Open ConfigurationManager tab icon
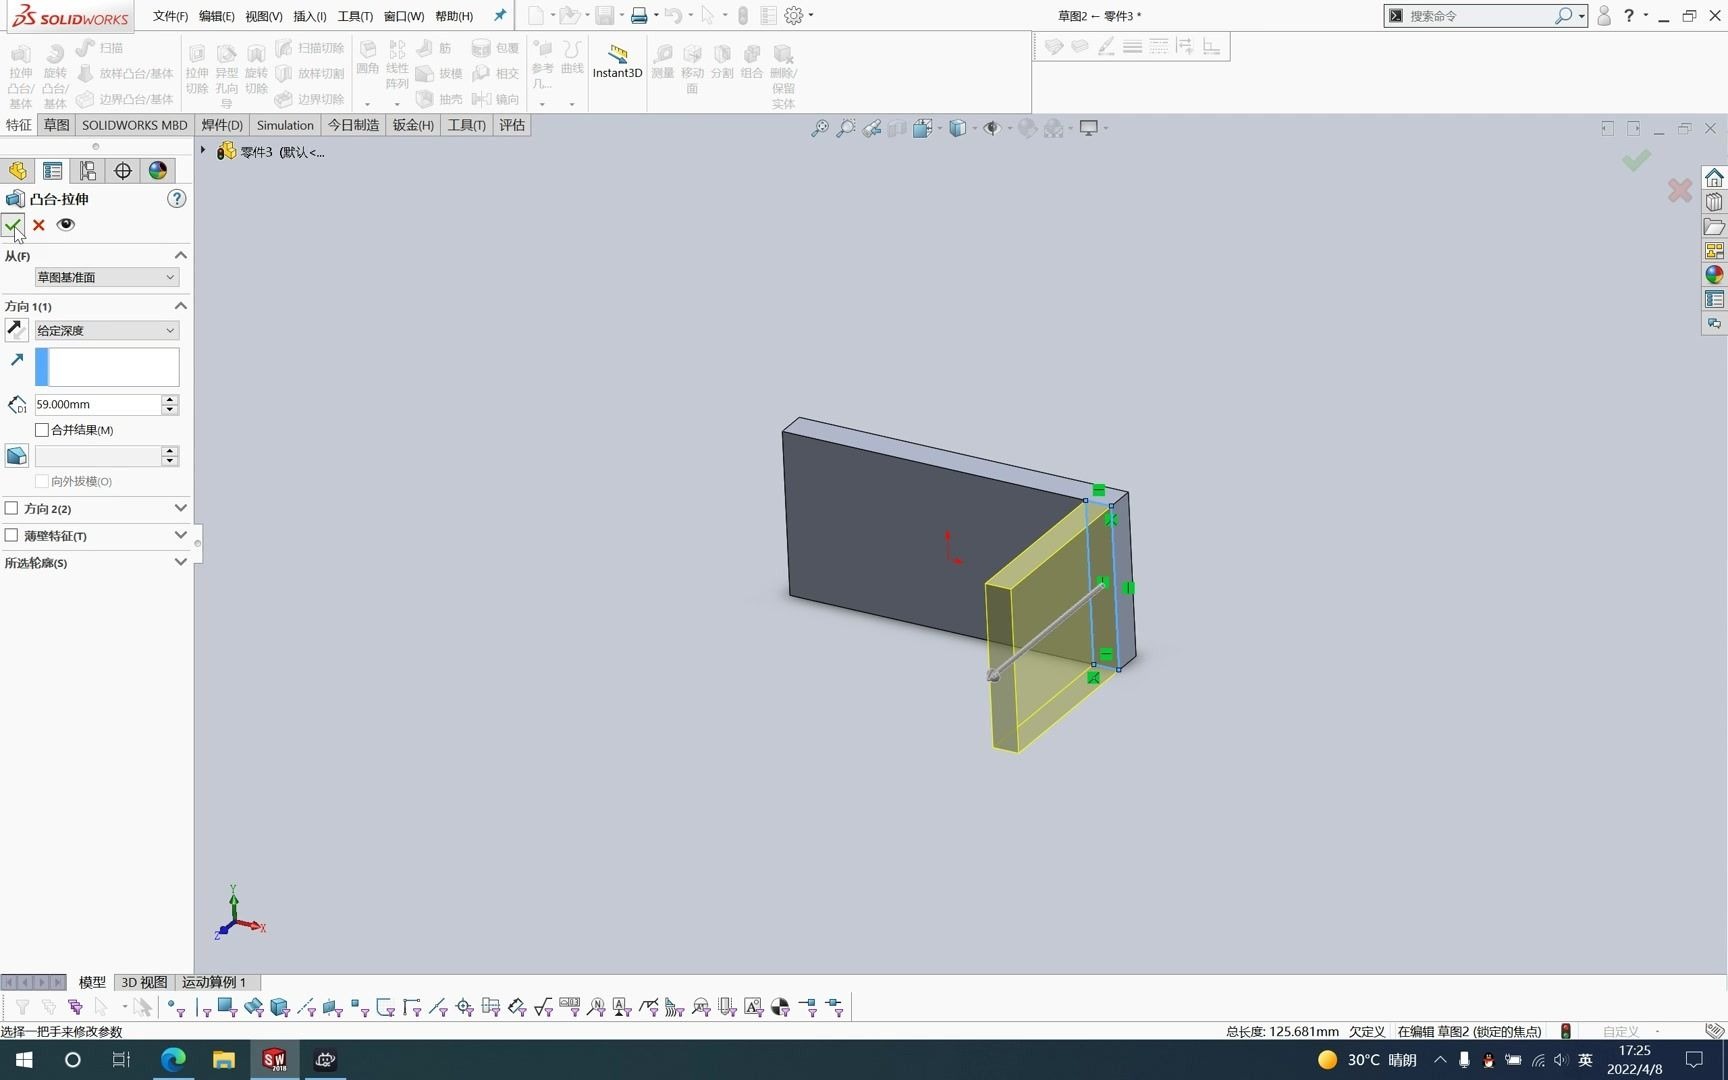The width and height of the screenshot is (1728, 1080). tap(88, 171)
